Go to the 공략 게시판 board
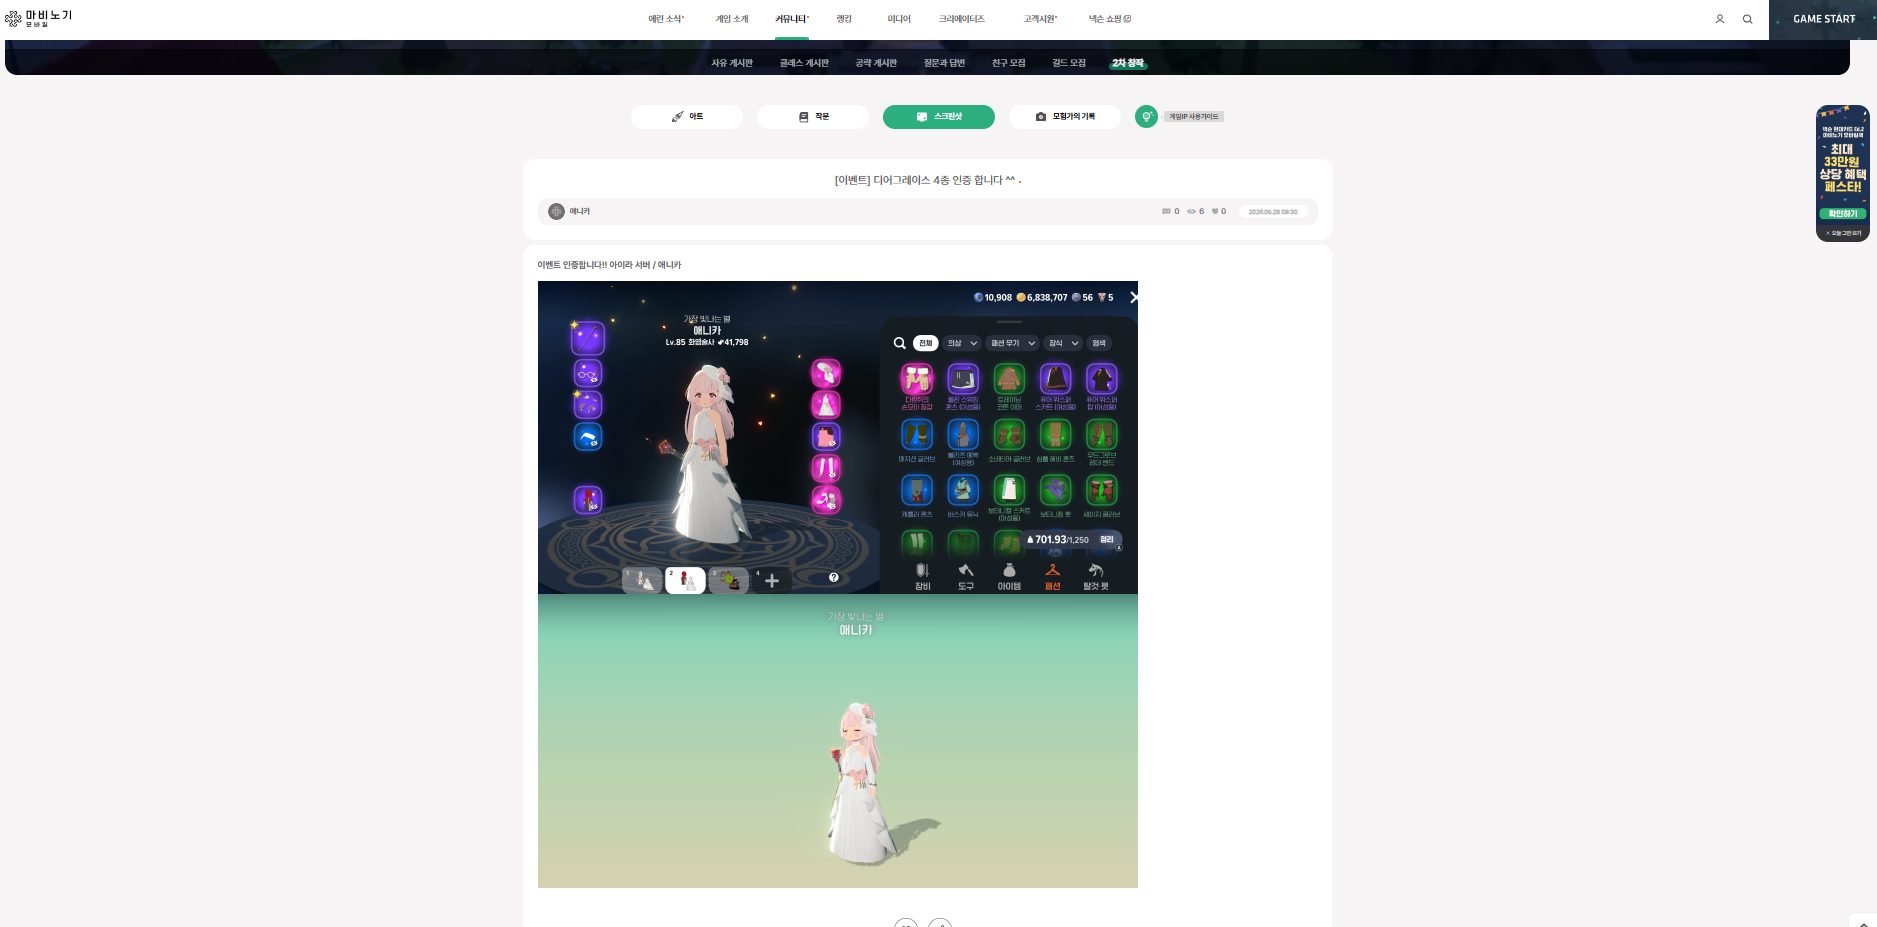This screenshot has height=927, width=1877. (876, 63)
